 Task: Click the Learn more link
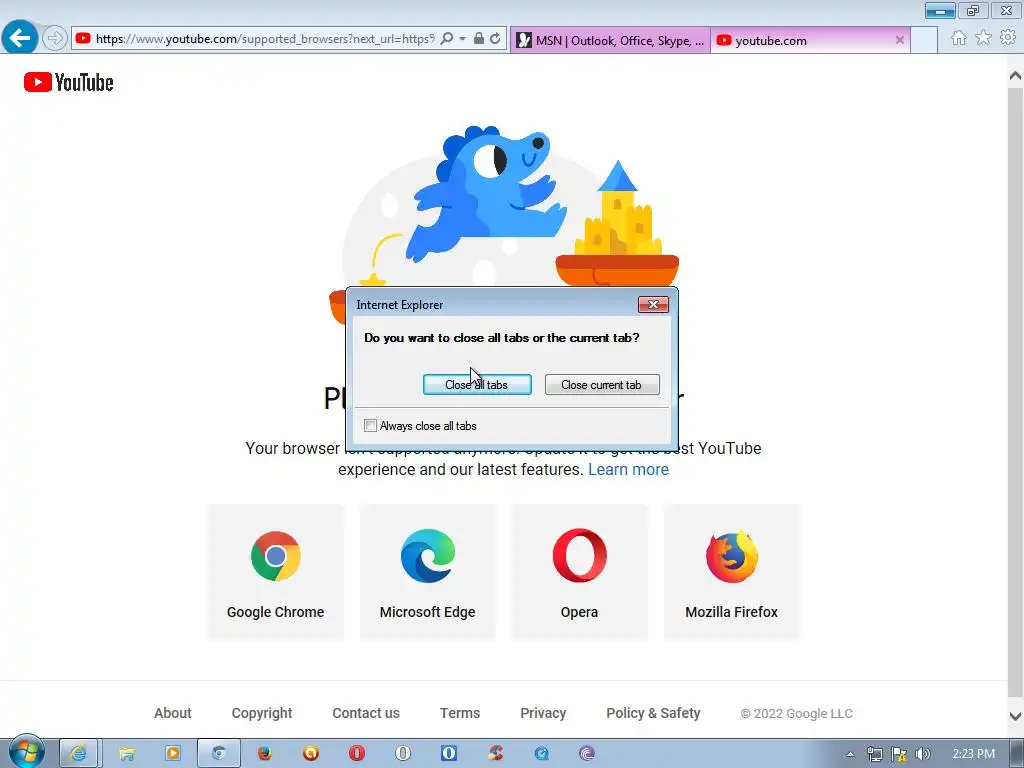point(628,470)
